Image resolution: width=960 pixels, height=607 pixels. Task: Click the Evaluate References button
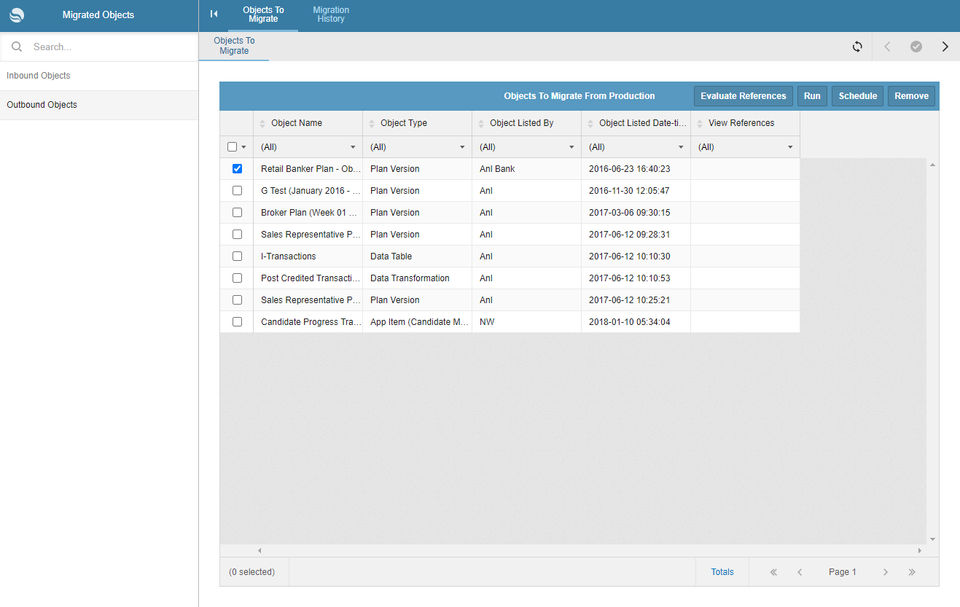tap(743, 96)
